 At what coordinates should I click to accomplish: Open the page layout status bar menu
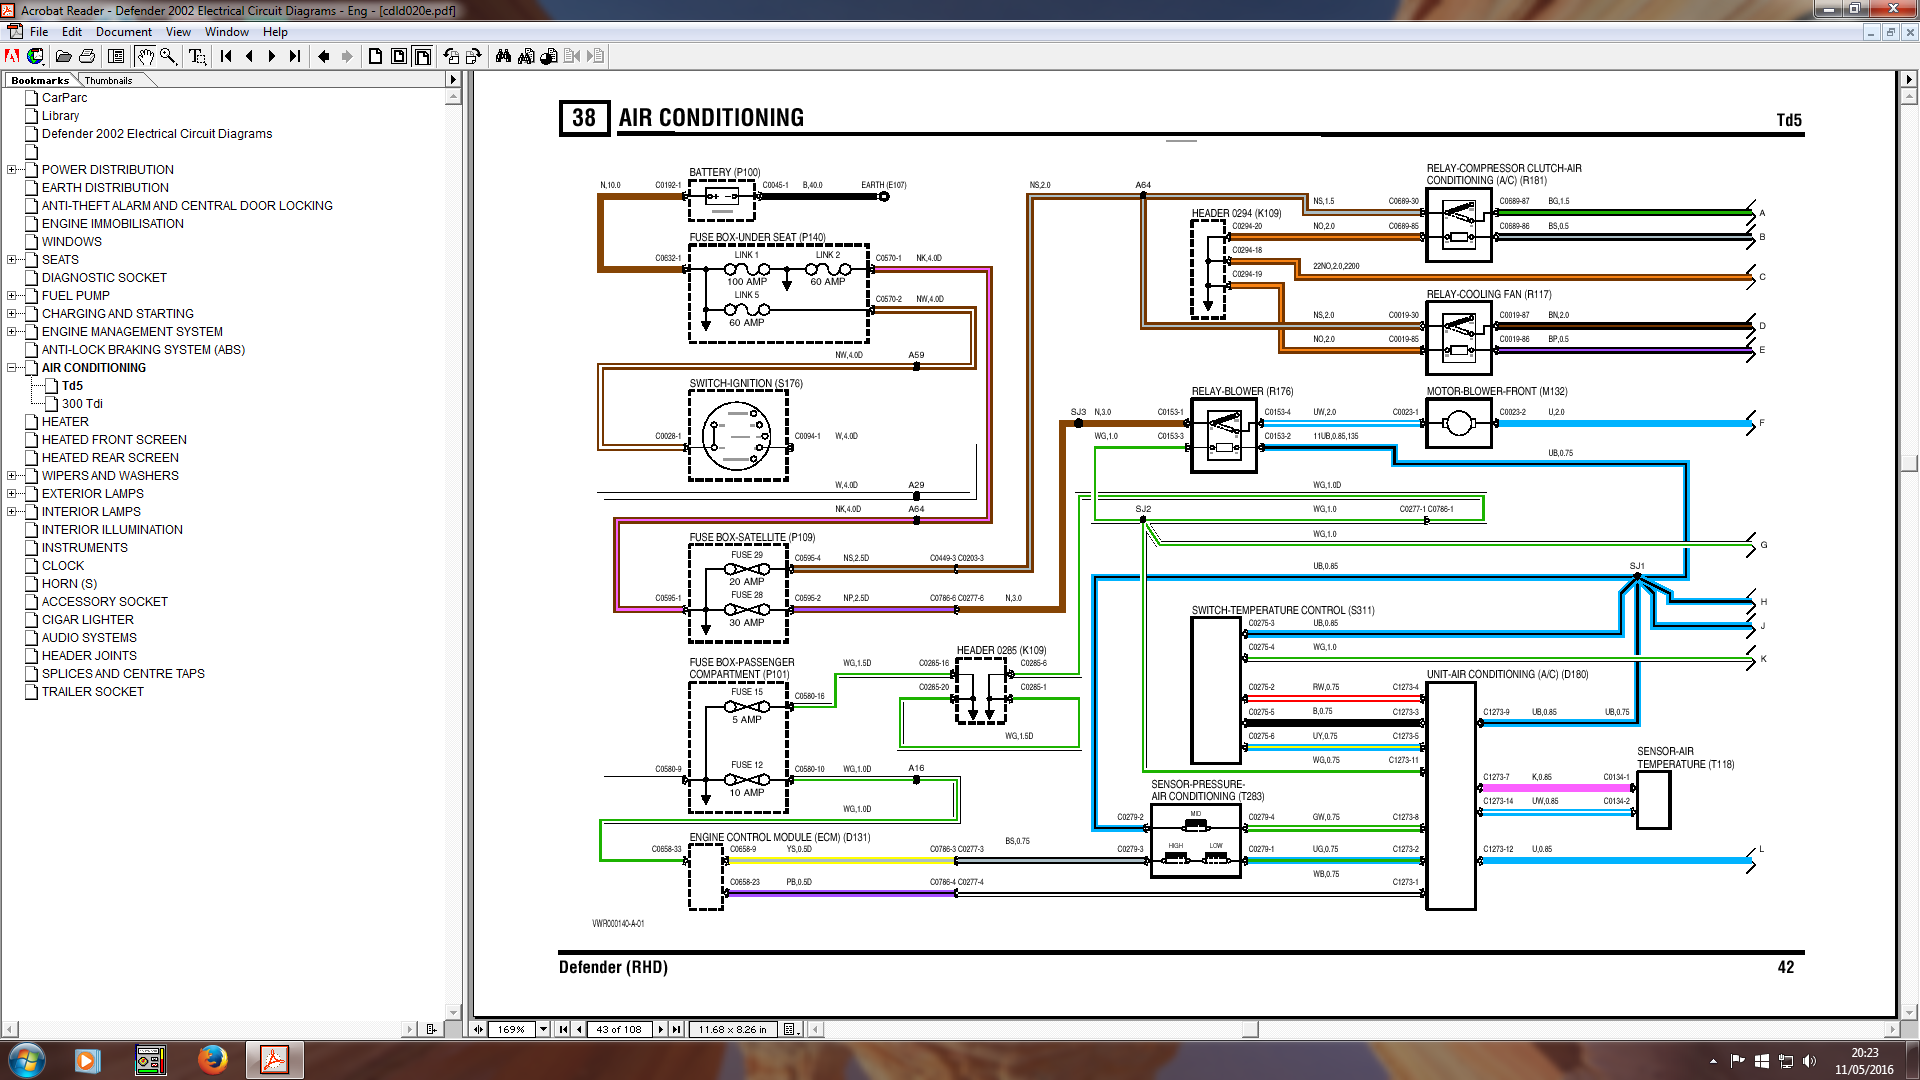point(790,1029)
